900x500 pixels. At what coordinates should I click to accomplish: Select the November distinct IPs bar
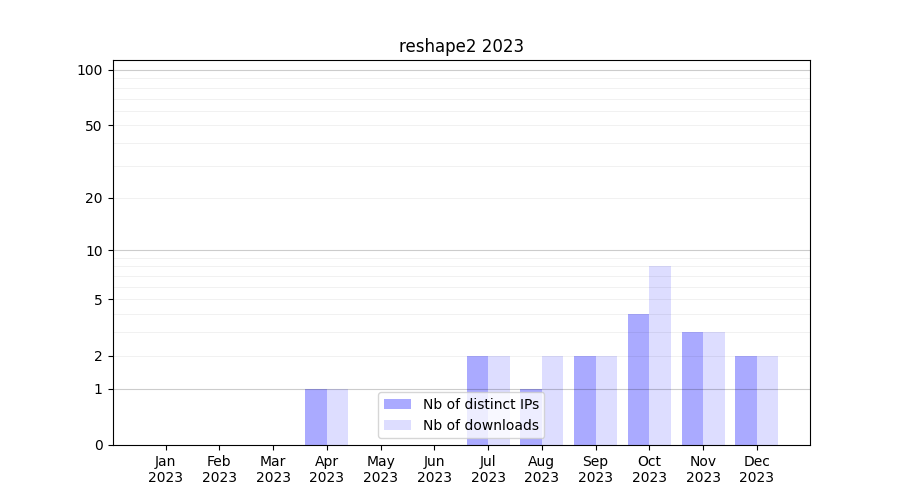[x=692, y=388]
